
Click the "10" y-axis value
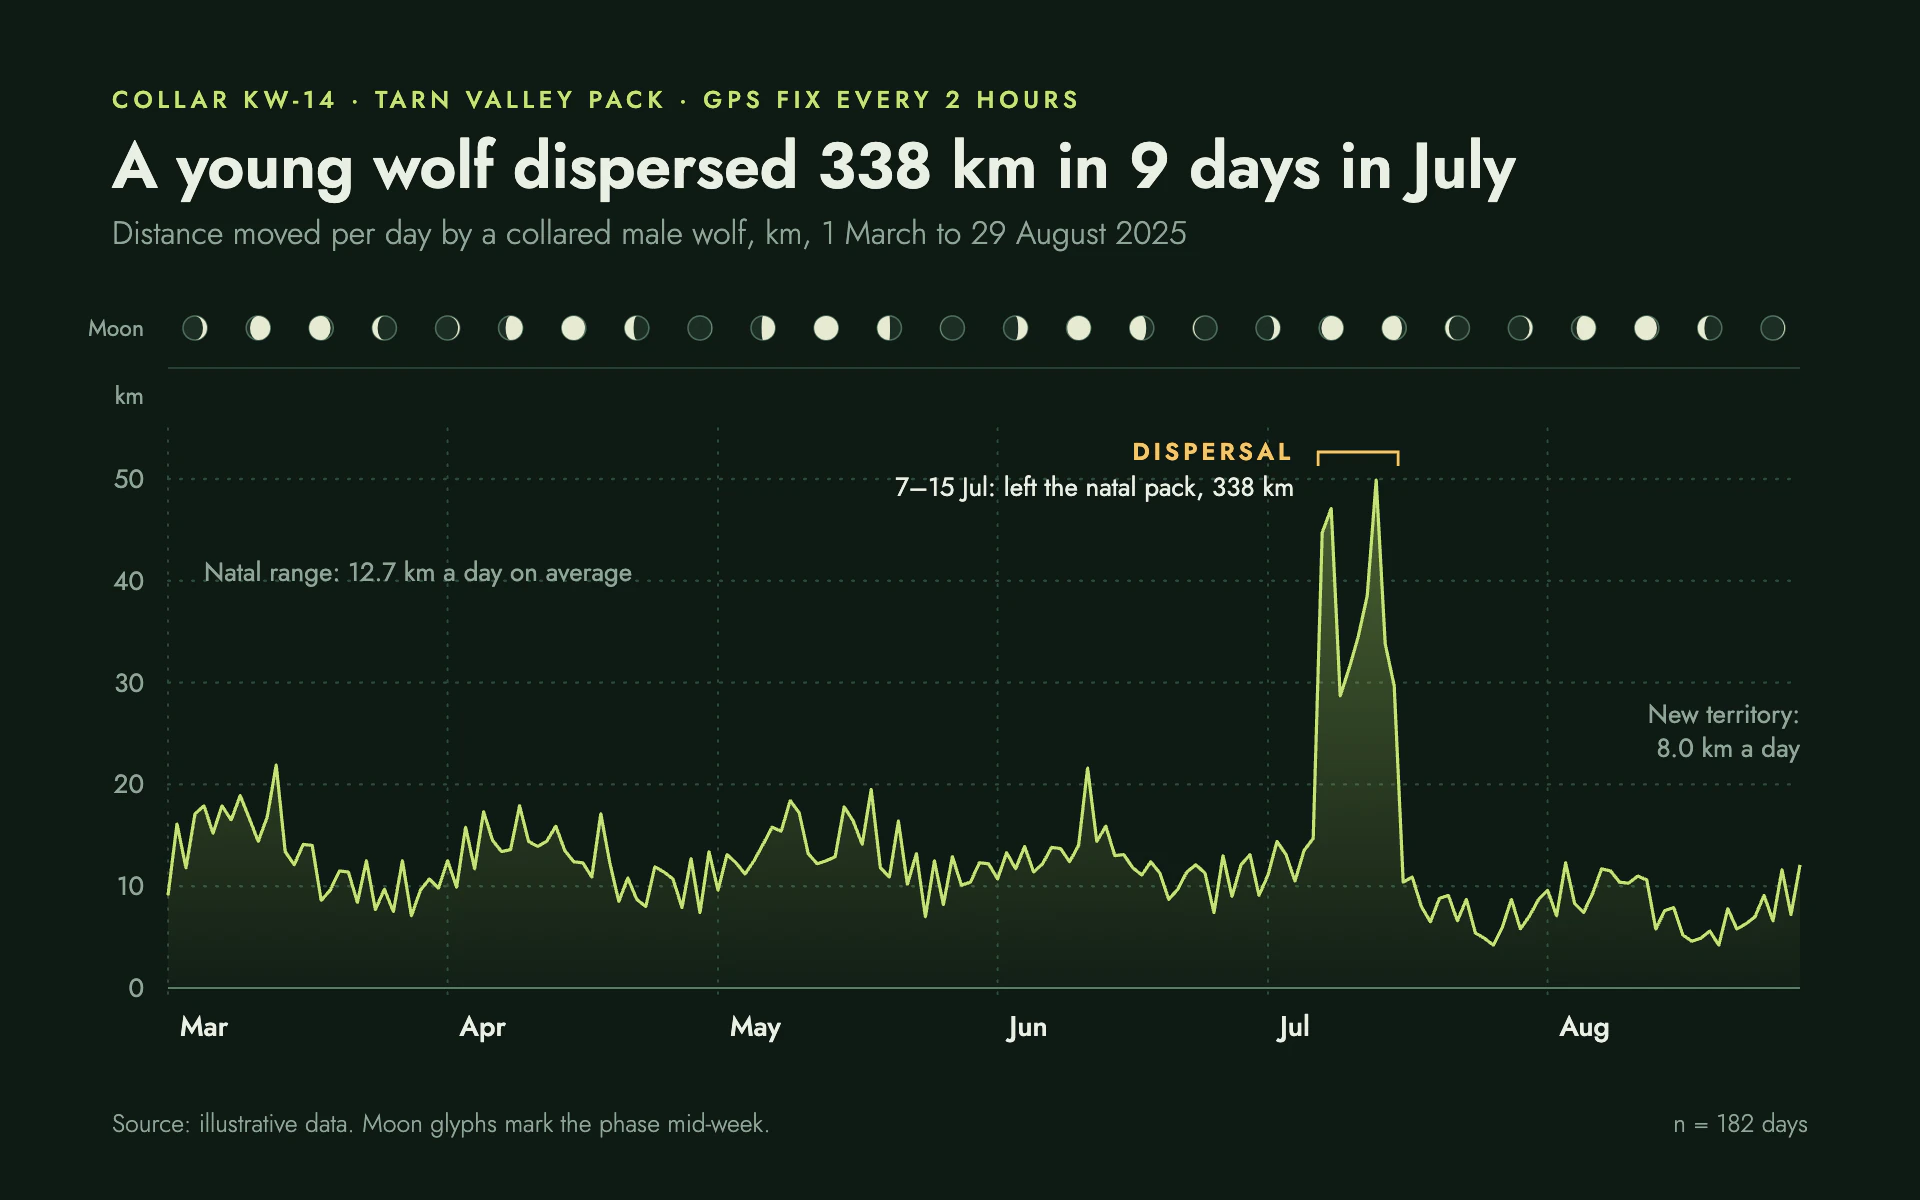pyautogui.click(x=130, y=887)
